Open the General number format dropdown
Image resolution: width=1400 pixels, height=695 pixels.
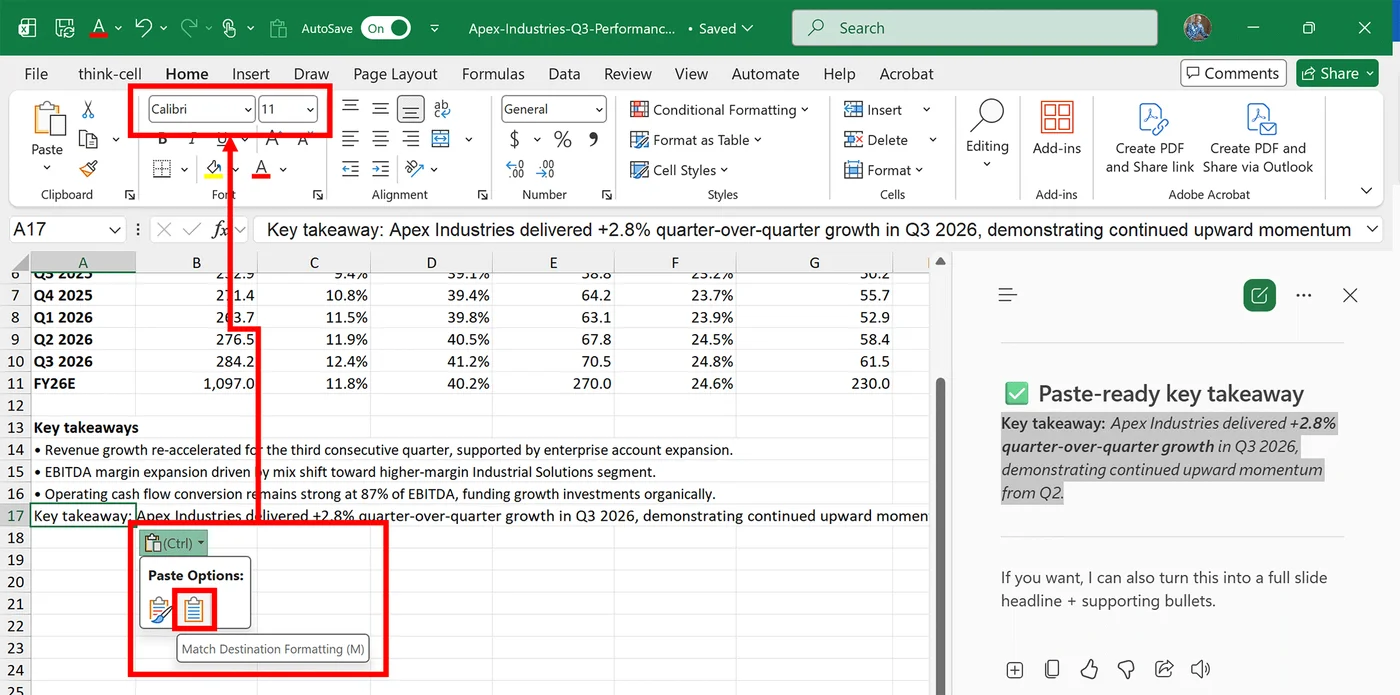[599, 109]
